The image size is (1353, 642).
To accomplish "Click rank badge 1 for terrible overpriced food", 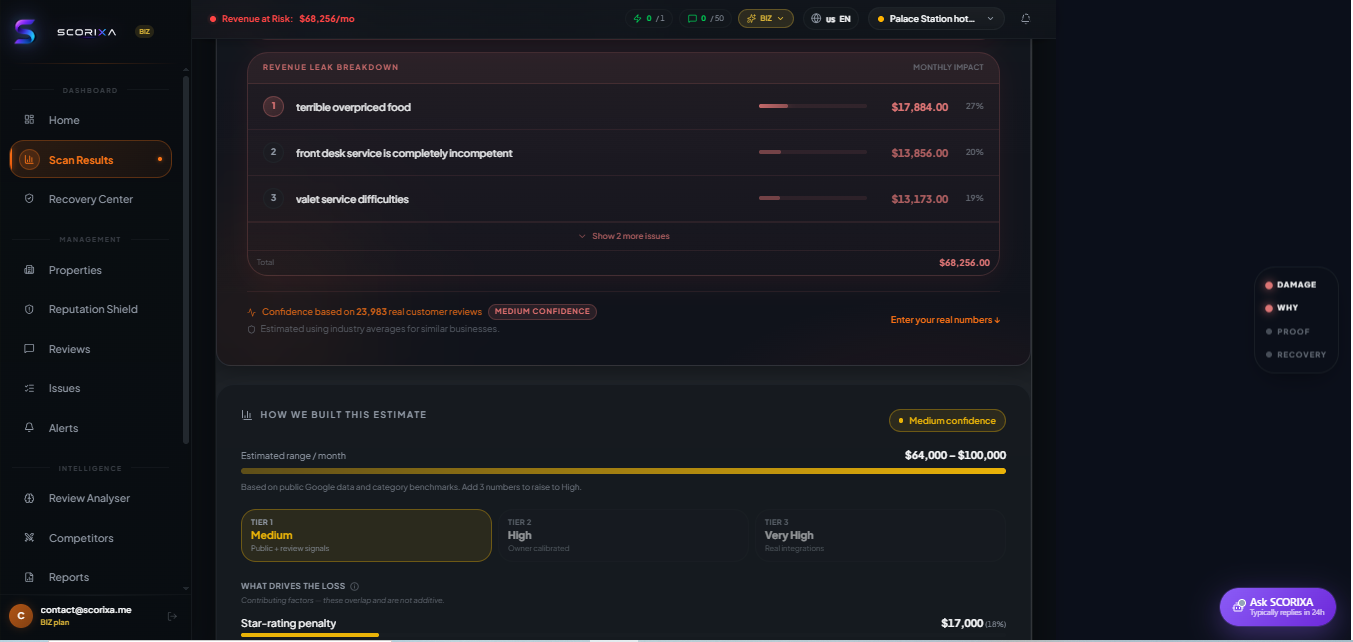I will [x=273, y=106].
